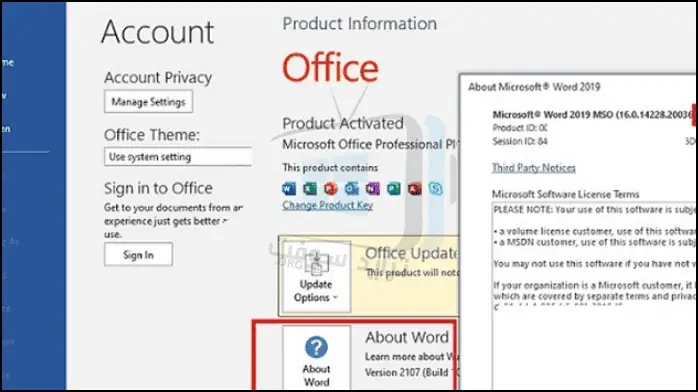Screen dimensions: 698x392
Task: Click the Office Updates heading
Action: click(411, 253)
